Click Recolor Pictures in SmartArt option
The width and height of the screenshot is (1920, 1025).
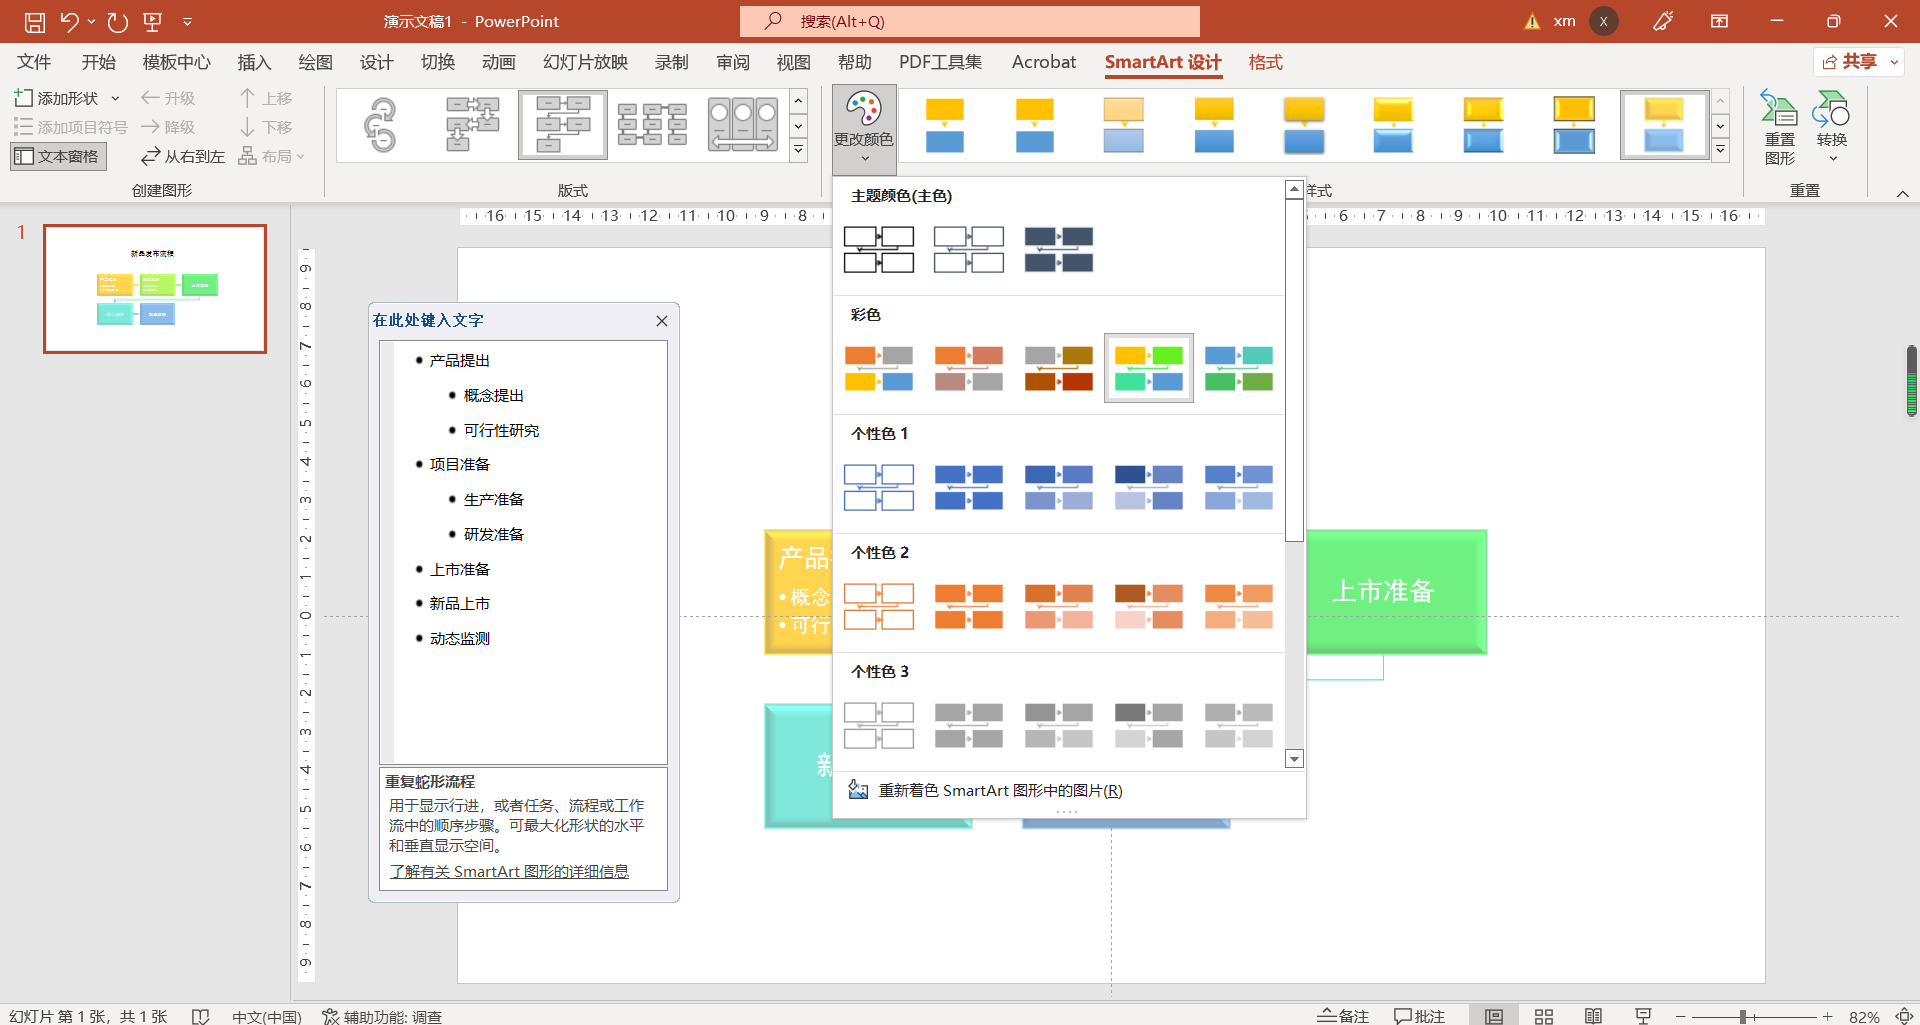point(1000,791)
